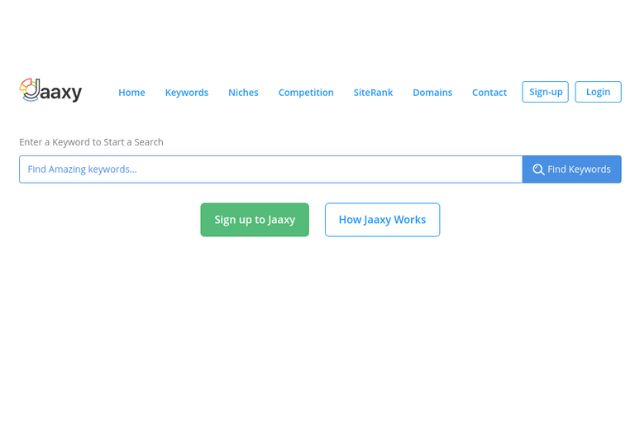Click the magnifying glass search icon
Image resolution: width=640 pixels, height=430 pixels.
click(538, 169)
